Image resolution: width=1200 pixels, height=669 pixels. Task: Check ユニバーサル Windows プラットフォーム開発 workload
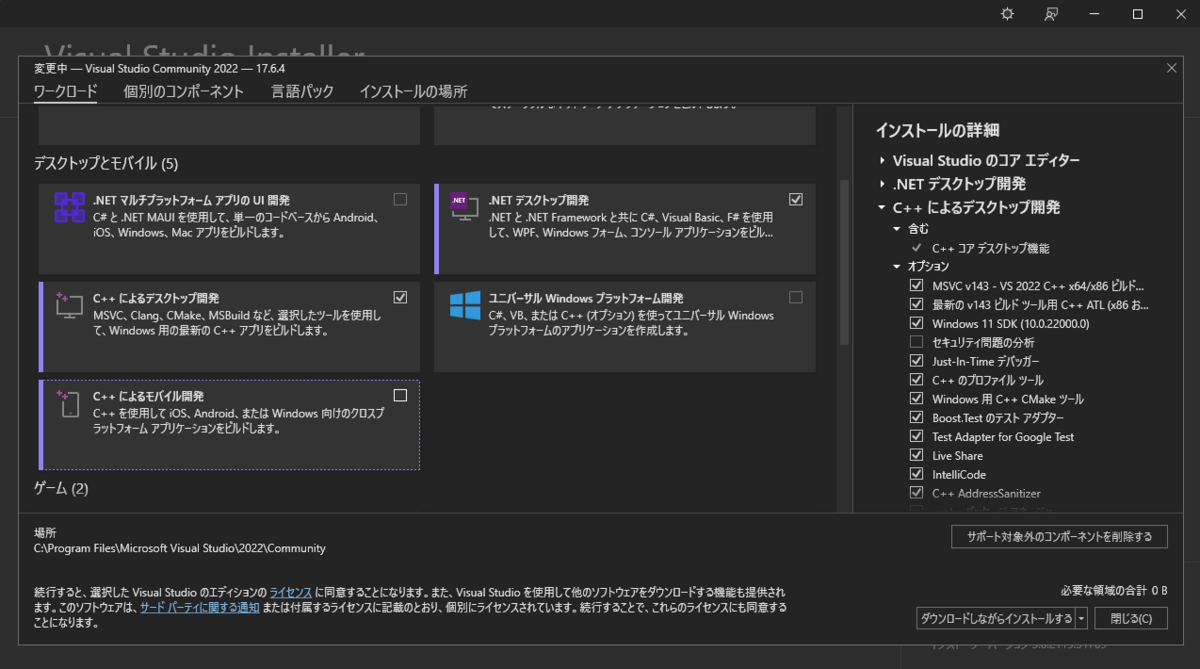(x=796, y=297)
